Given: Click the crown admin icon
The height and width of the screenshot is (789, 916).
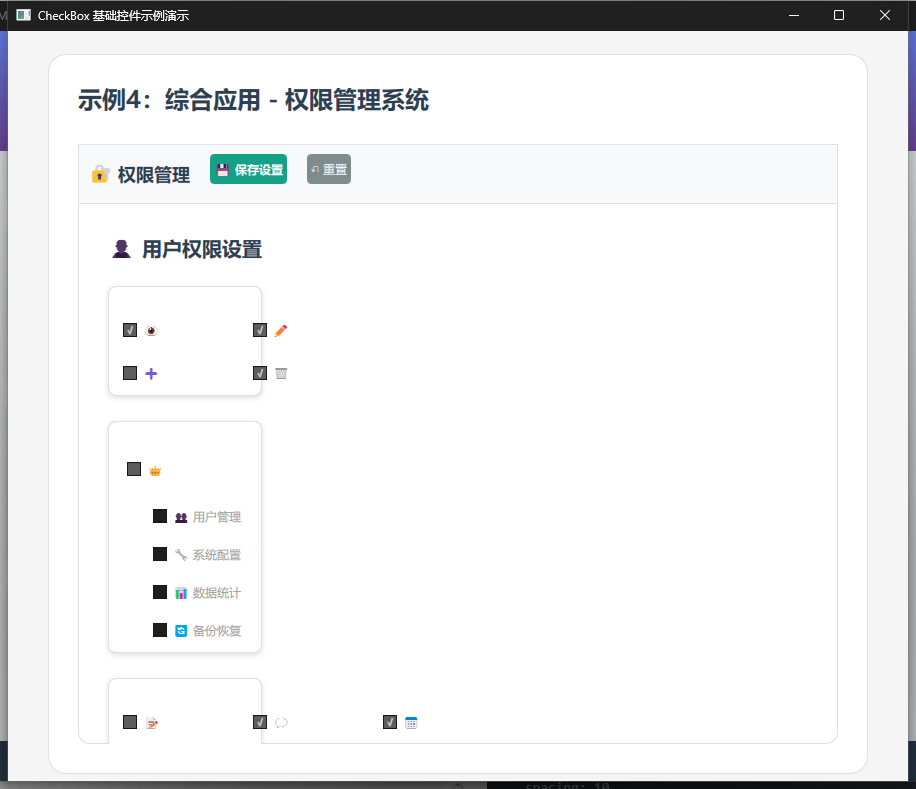Looking at the screenshot, I should (x=155, y=468).
